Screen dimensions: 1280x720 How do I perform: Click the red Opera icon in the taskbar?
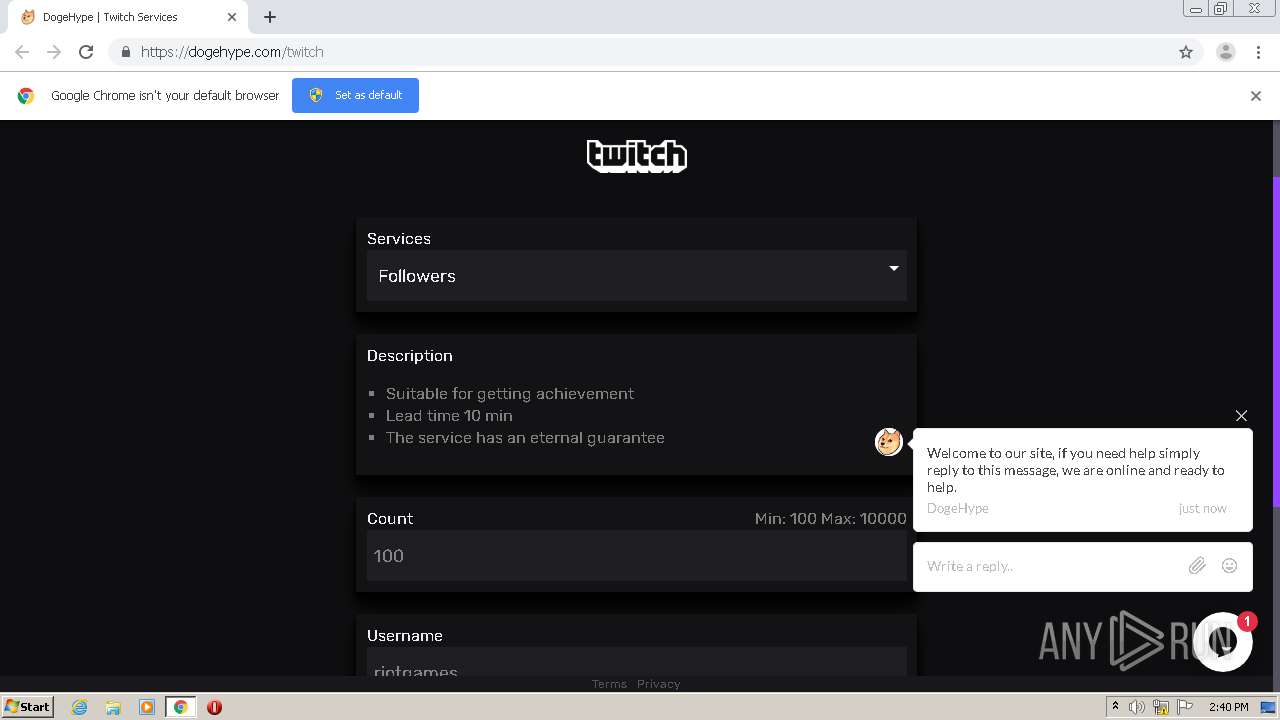(214, 707)
